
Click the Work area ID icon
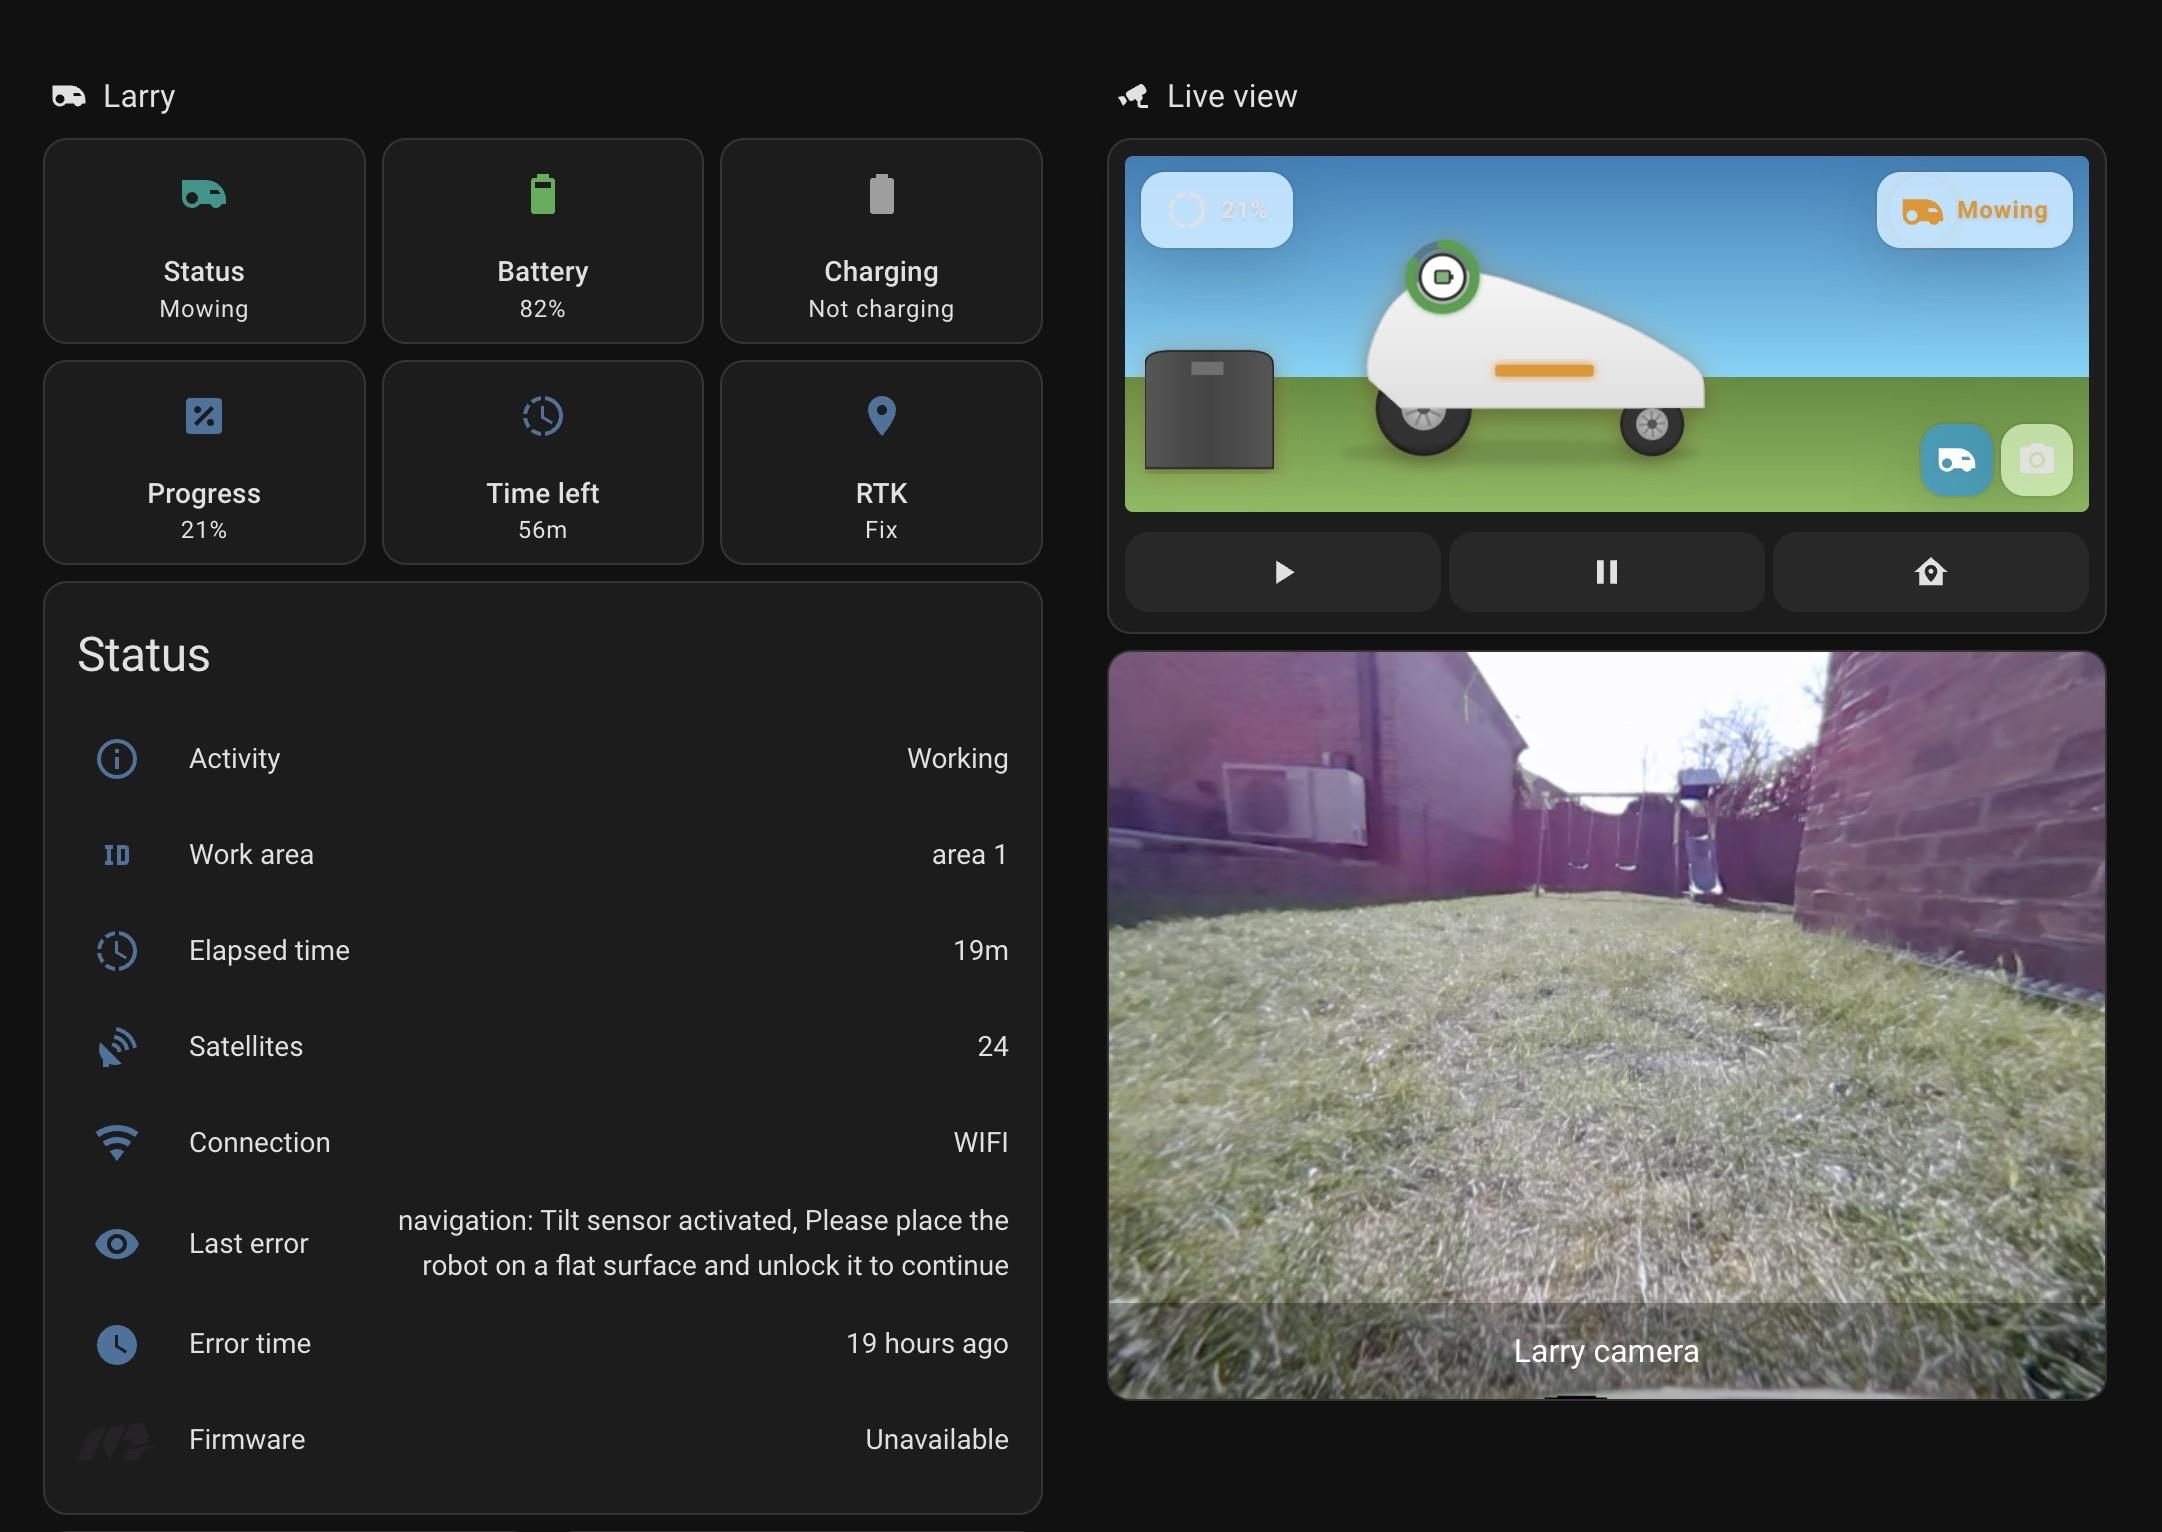click(117, 855)
